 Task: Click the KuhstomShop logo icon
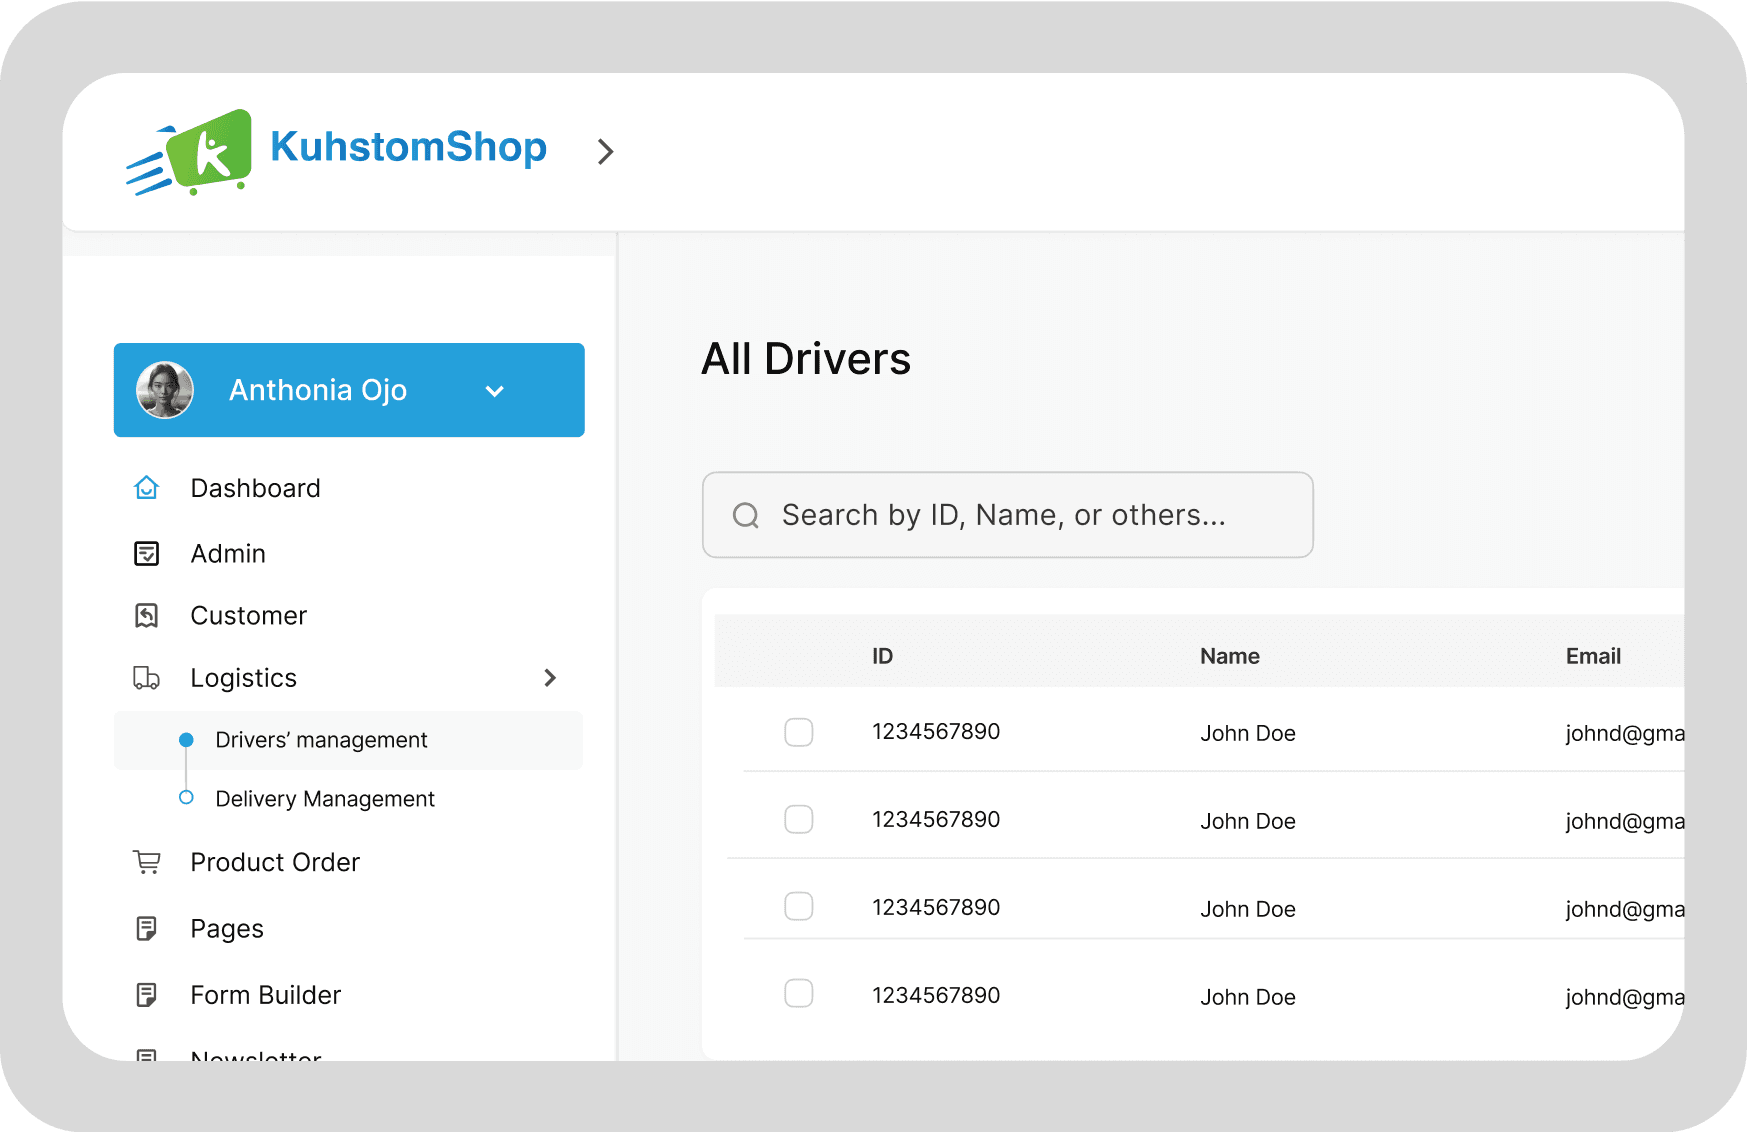tap(189, 151)
